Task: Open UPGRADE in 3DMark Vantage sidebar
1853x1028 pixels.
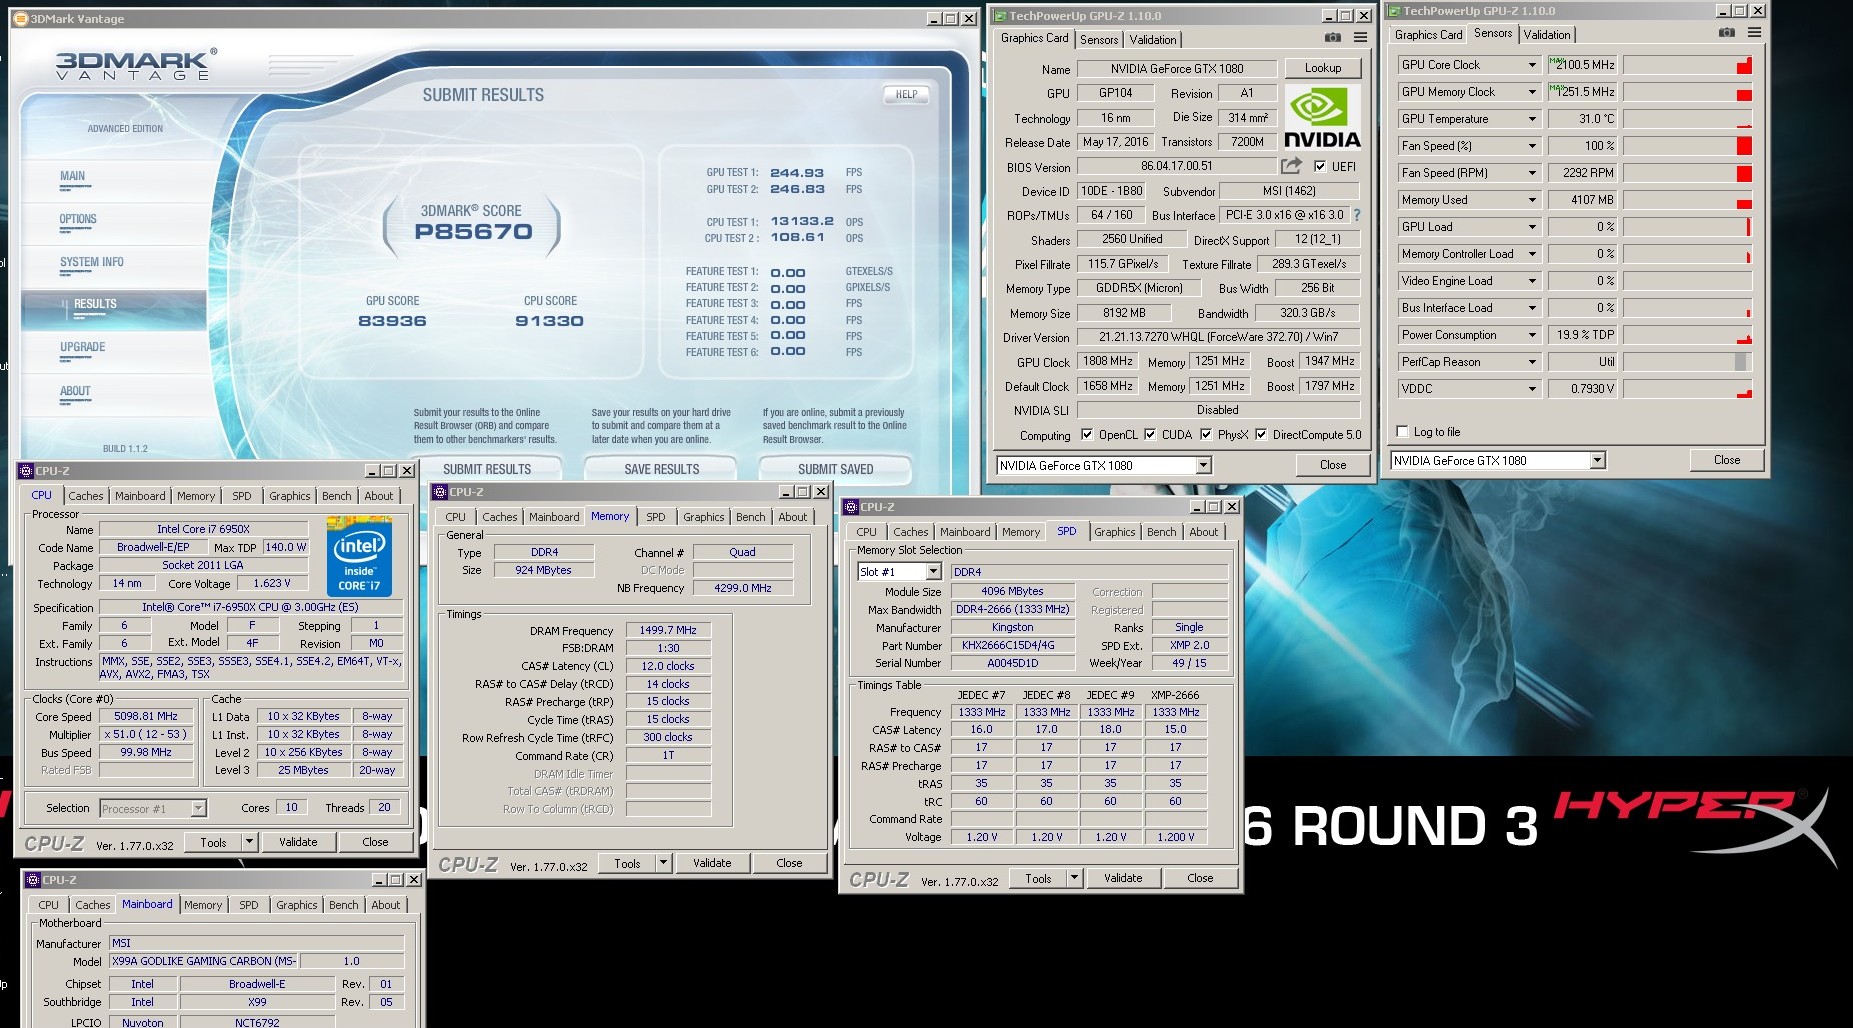Action: click(x=82, y=347)
